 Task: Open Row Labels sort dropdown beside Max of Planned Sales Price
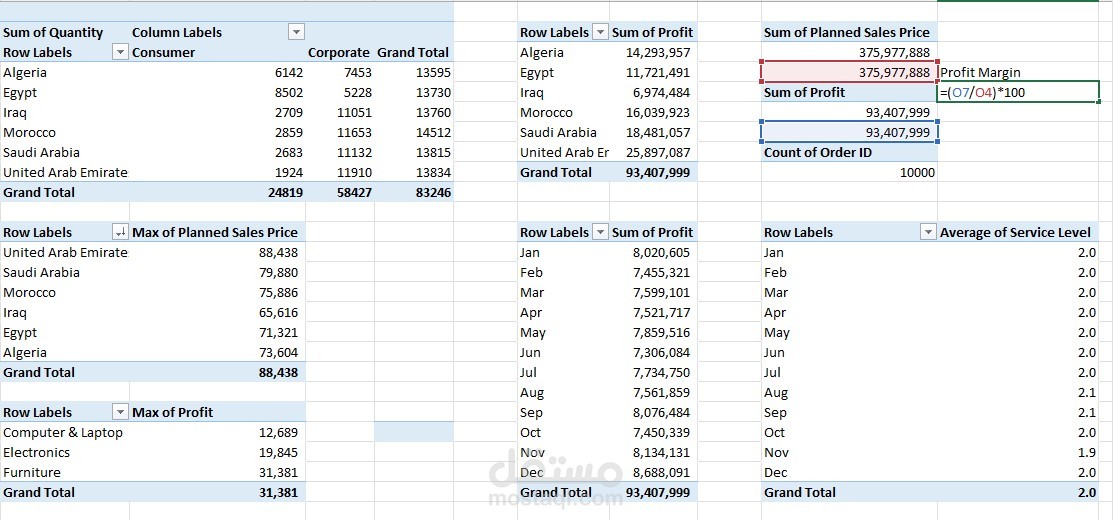pos(120,232)
